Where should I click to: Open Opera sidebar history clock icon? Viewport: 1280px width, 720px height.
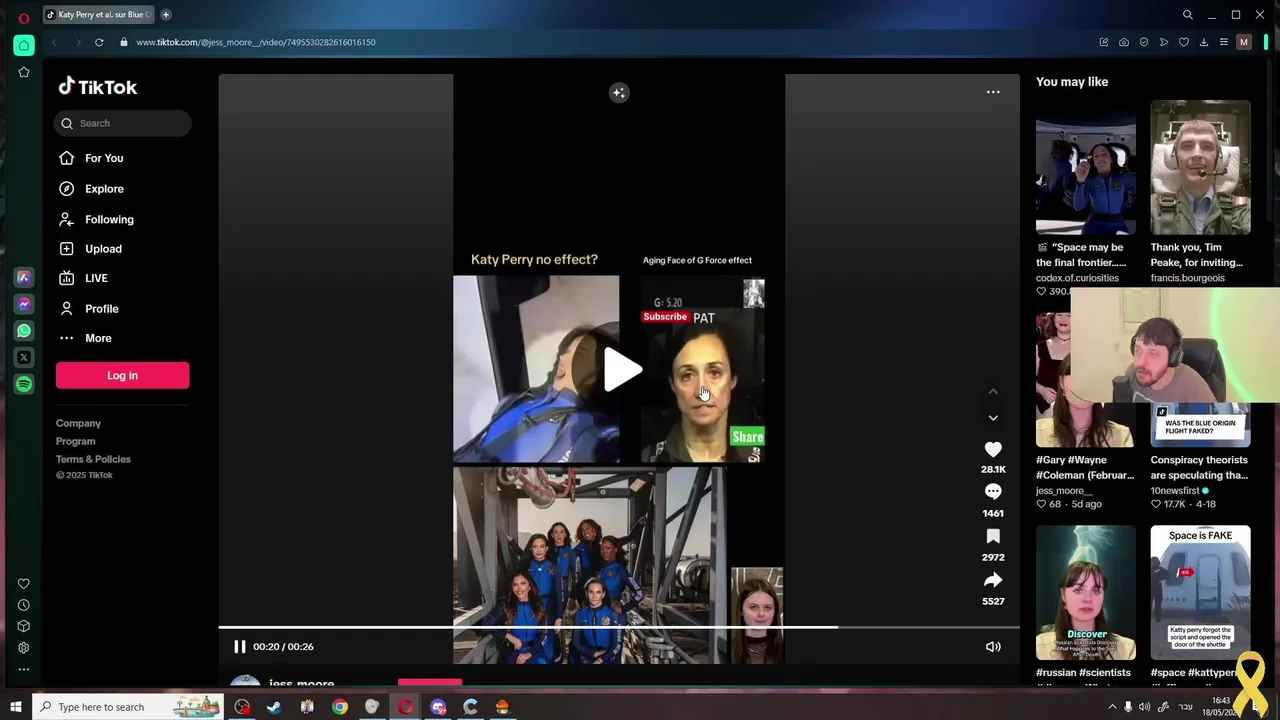[x=24, y=605]
